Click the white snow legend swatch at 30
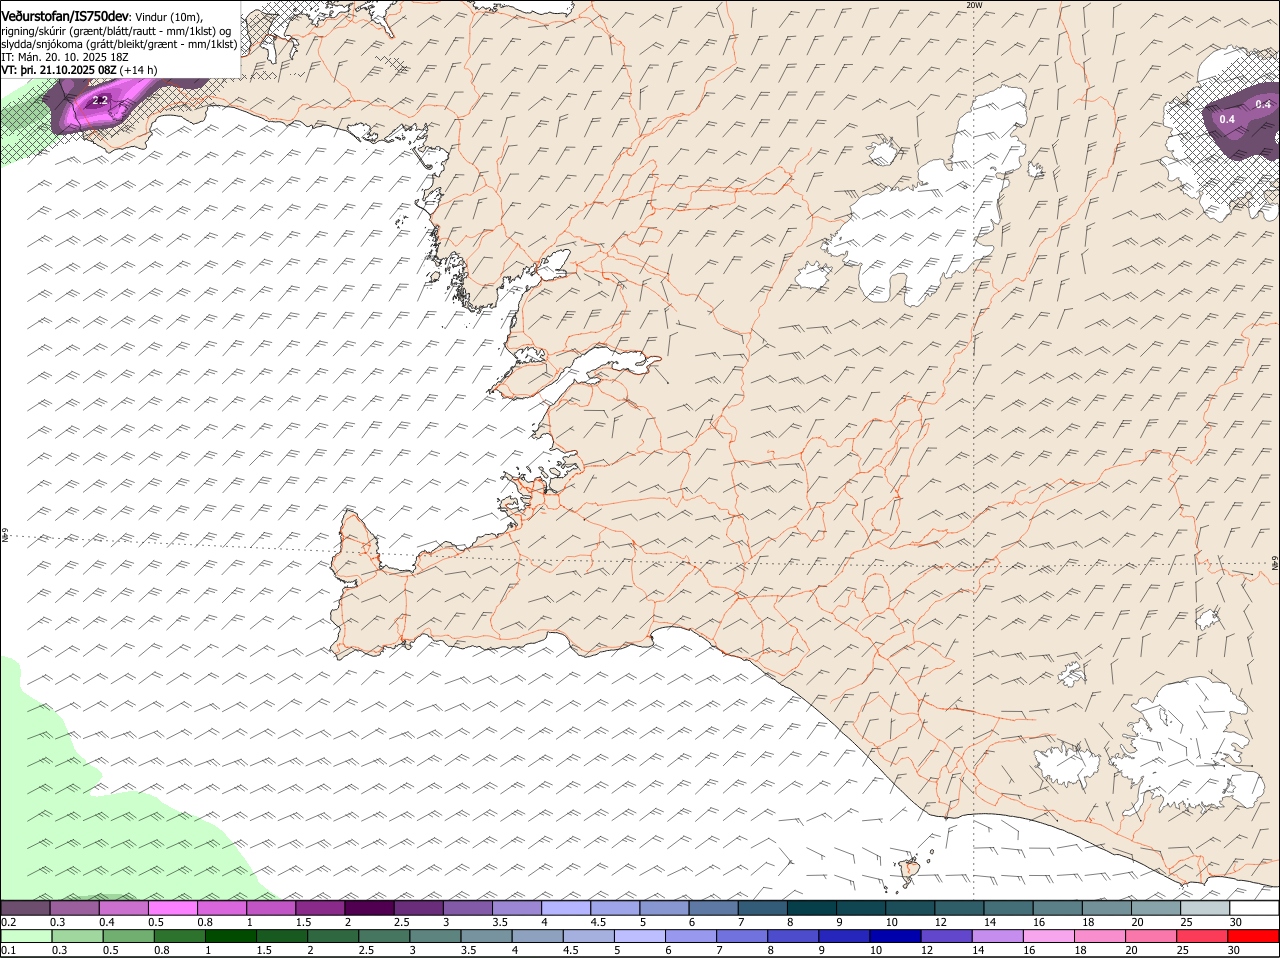 (x=1255, y=908)
